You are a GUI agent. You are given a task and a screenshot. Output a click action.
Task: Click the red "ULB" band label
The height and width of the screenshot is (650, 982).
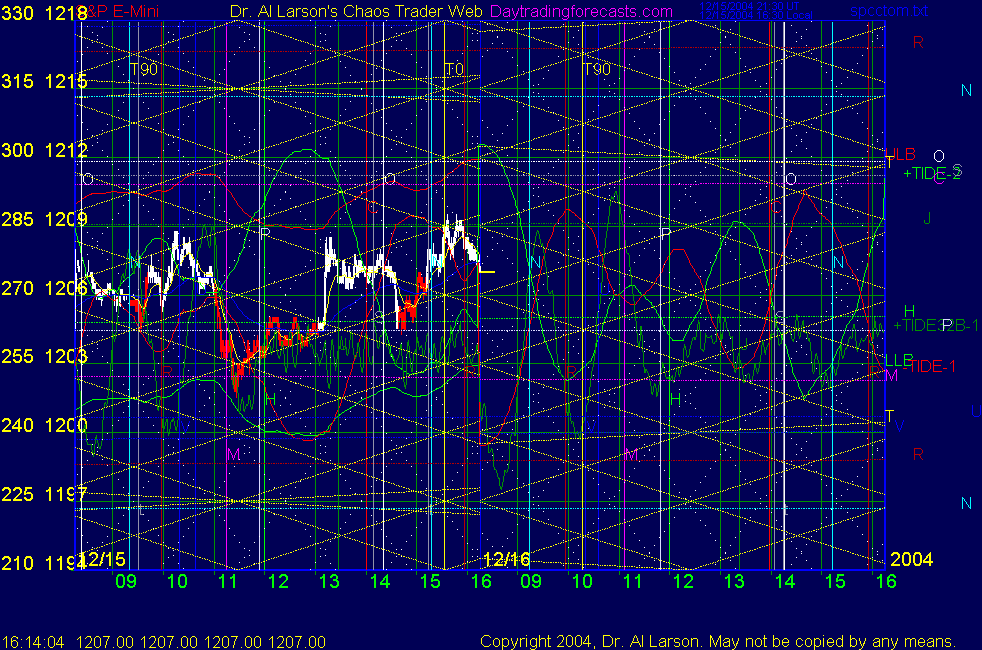pos(901,154)
